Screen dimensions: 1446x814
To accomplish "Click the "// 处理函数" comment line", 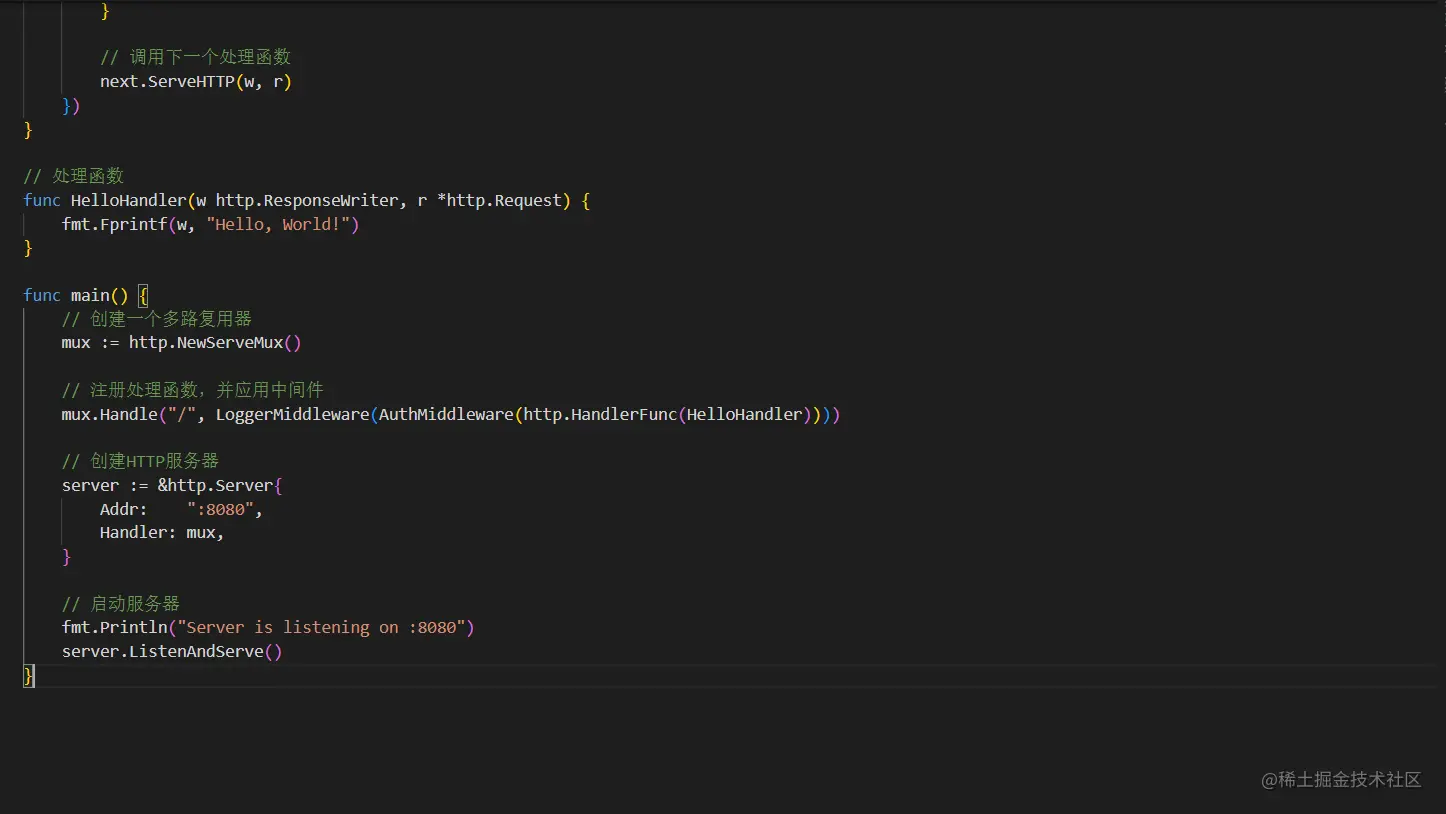I will coord(74,176).
